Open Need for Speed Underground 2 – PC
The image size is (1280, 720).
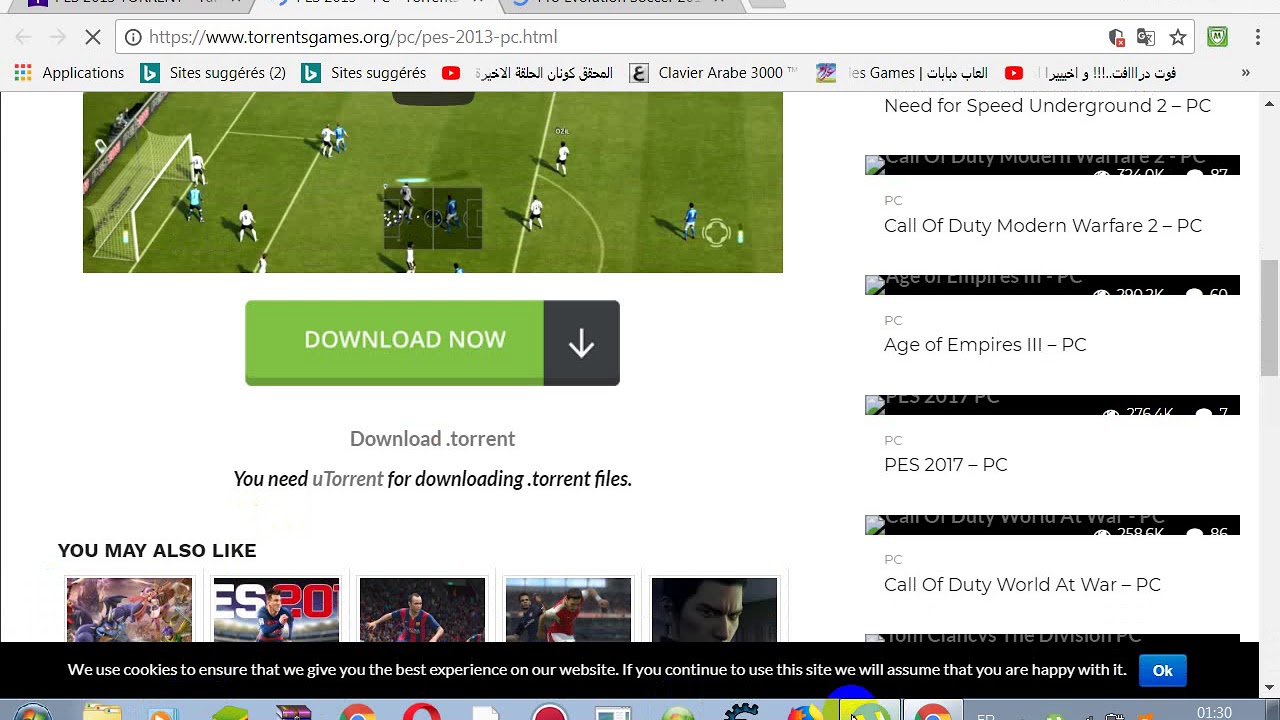[x=1047, y=106]
